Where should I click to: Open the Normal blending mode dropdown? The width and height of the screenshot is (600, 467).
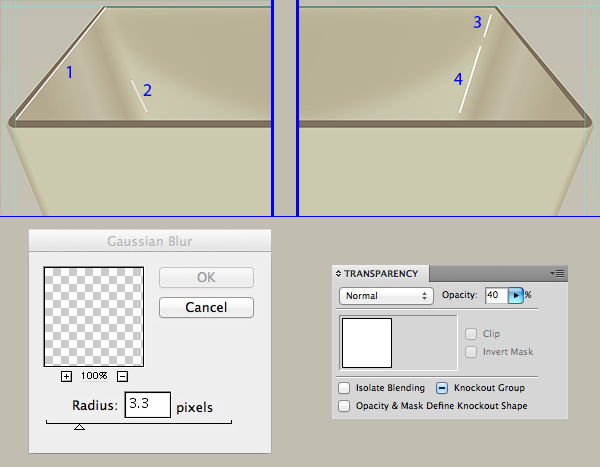(386, 296)
